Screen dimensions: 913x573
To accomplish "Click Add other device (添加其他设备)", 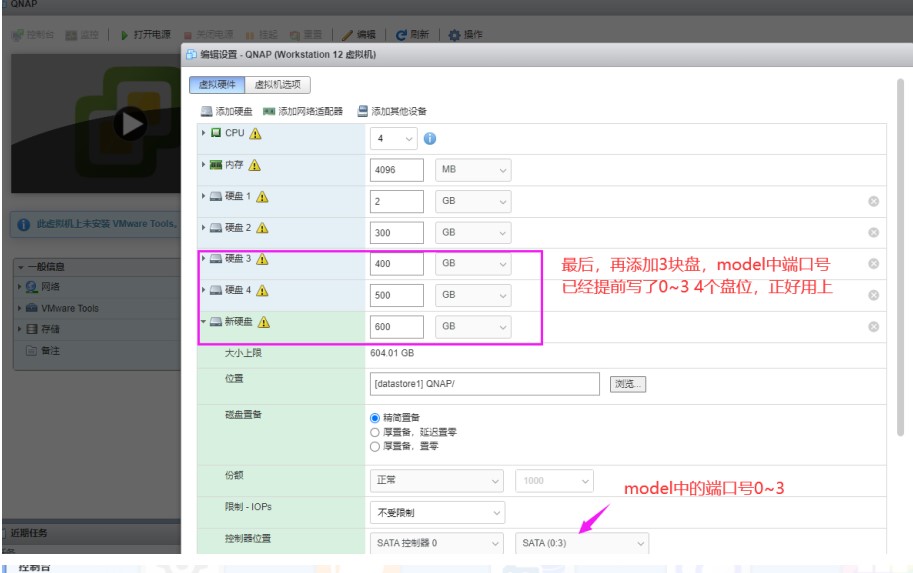I will [392, 111].
